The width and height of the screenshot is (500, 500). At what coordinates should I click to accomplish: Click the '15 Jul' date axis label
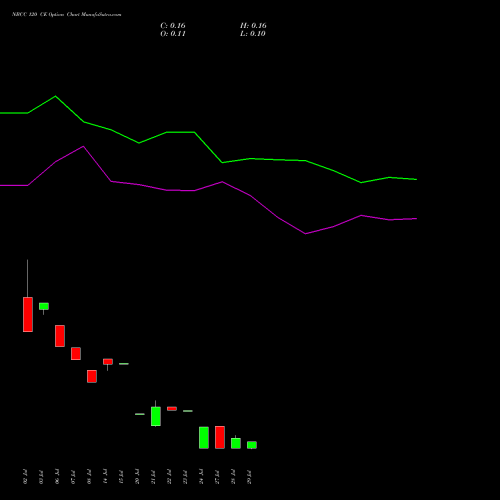tap(121, 477)
